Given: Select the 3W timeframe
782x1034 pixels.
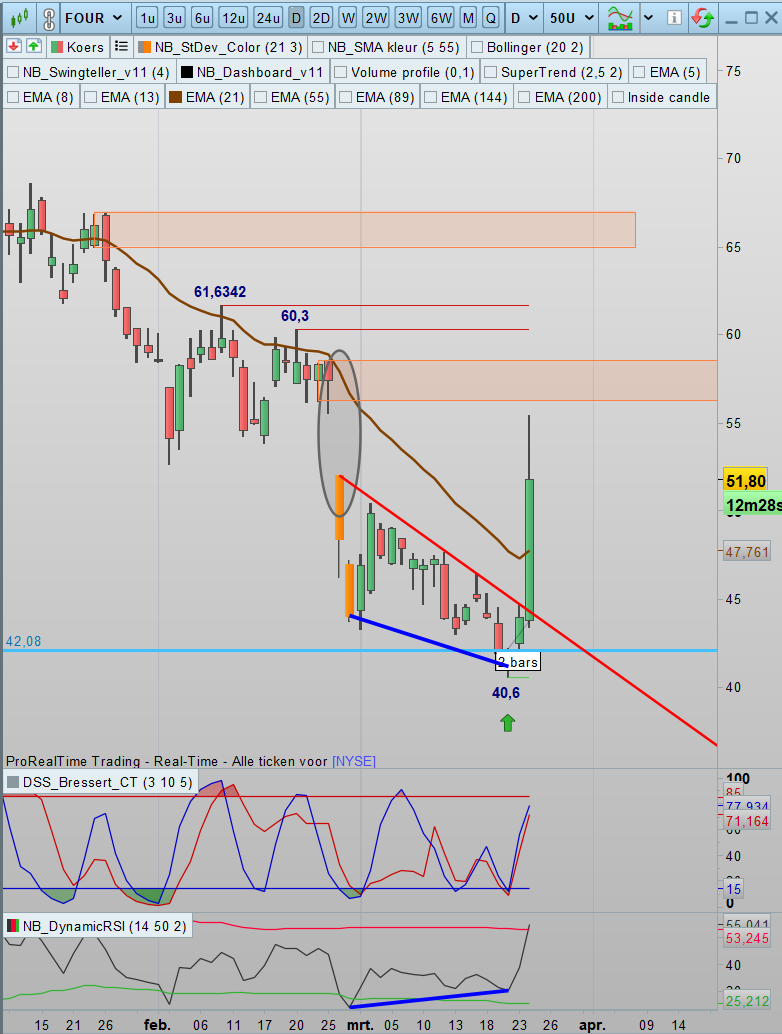Looking at the screenshot, I should [408, 18].
